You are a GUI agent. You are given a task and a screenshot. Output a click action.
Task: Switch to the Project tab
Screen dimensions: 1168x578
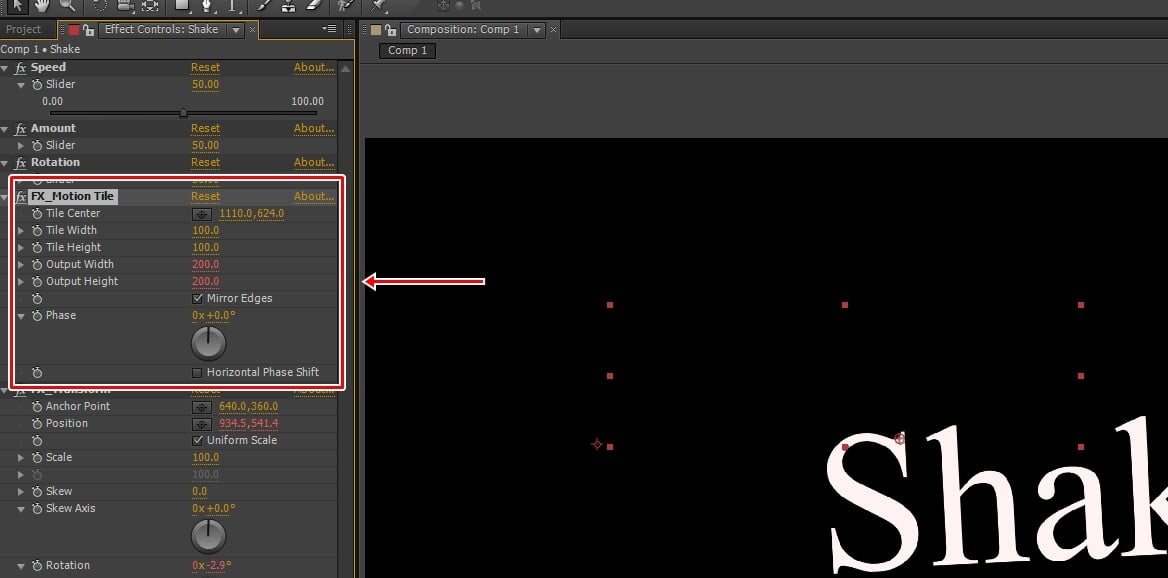click(24, 30)
